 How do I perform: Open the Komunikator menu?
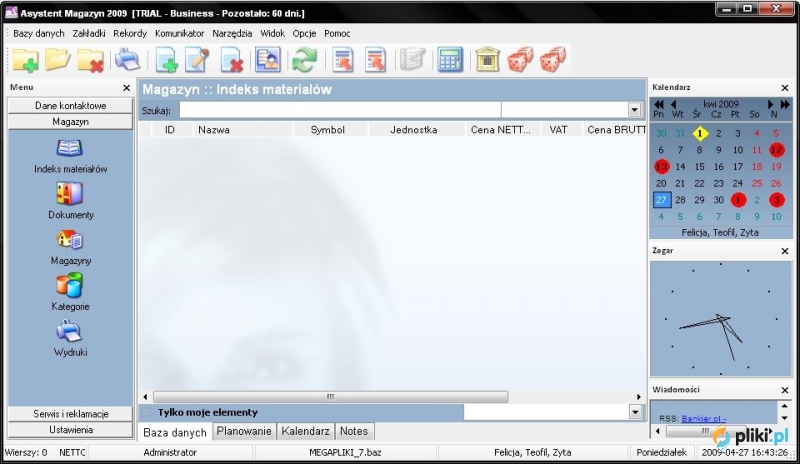180,34
